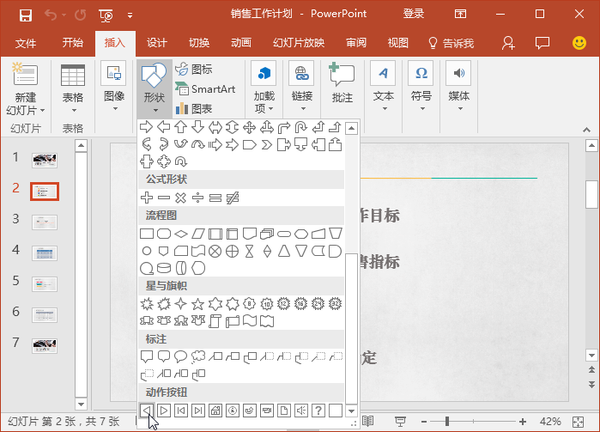Select the Home action button shape

click(215, 411)
